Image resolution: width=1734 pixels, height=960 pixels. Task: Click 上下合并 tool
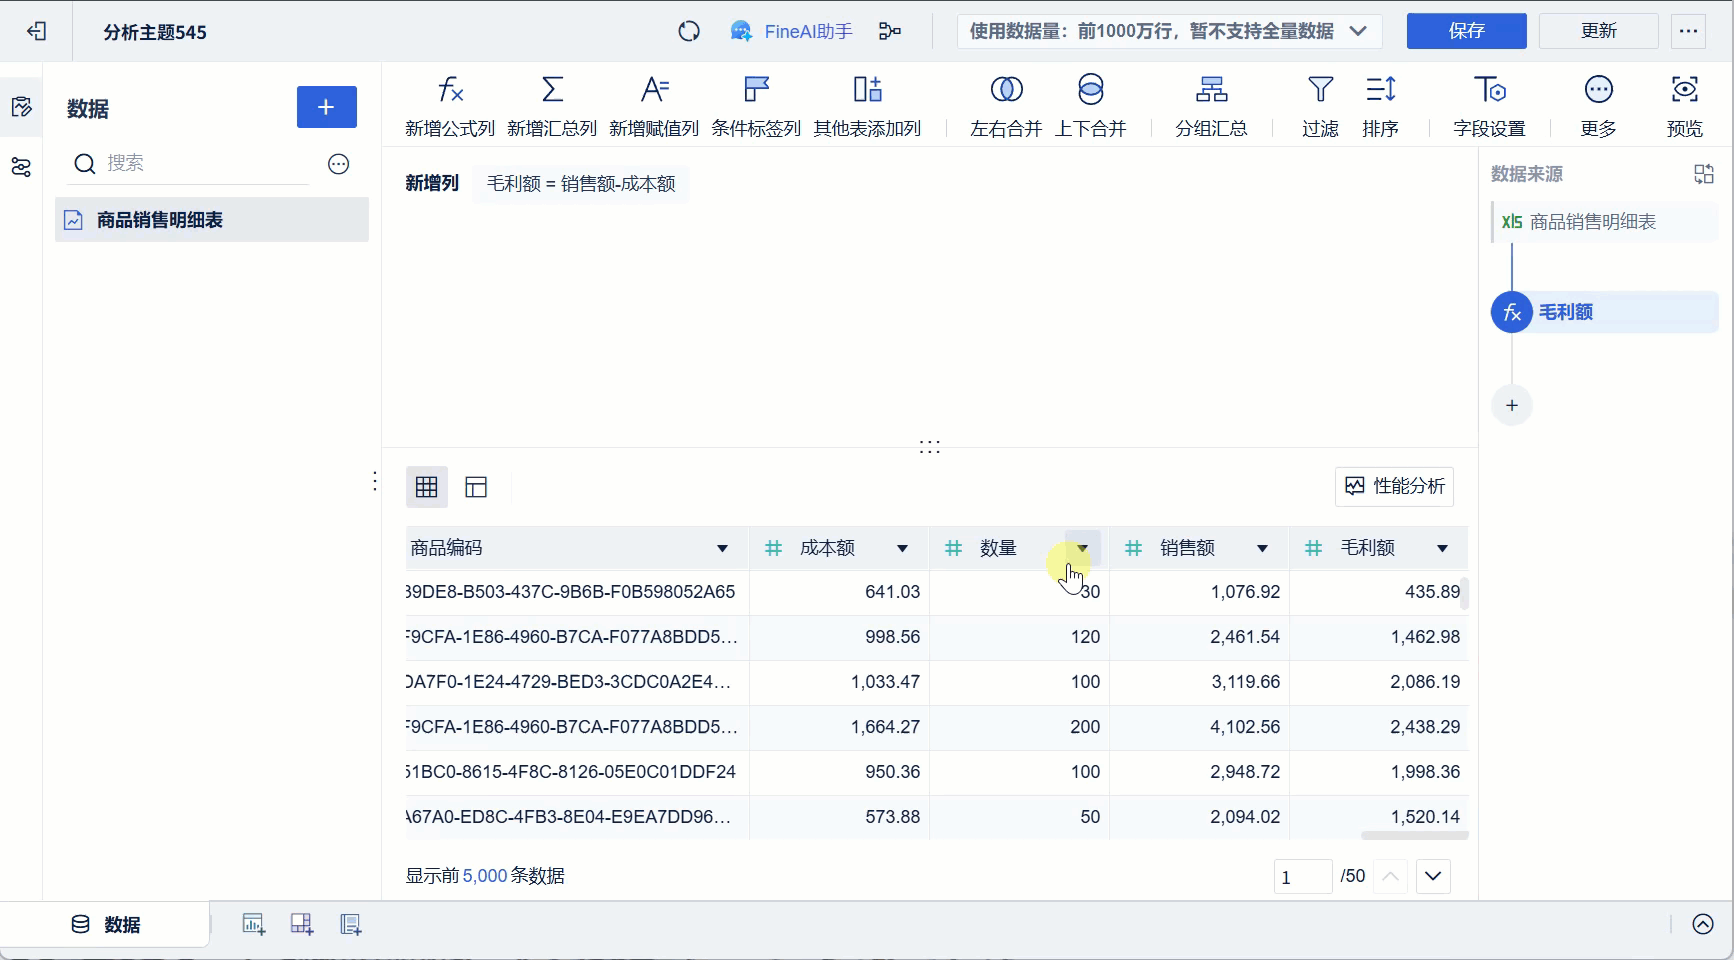point(1091,106)
